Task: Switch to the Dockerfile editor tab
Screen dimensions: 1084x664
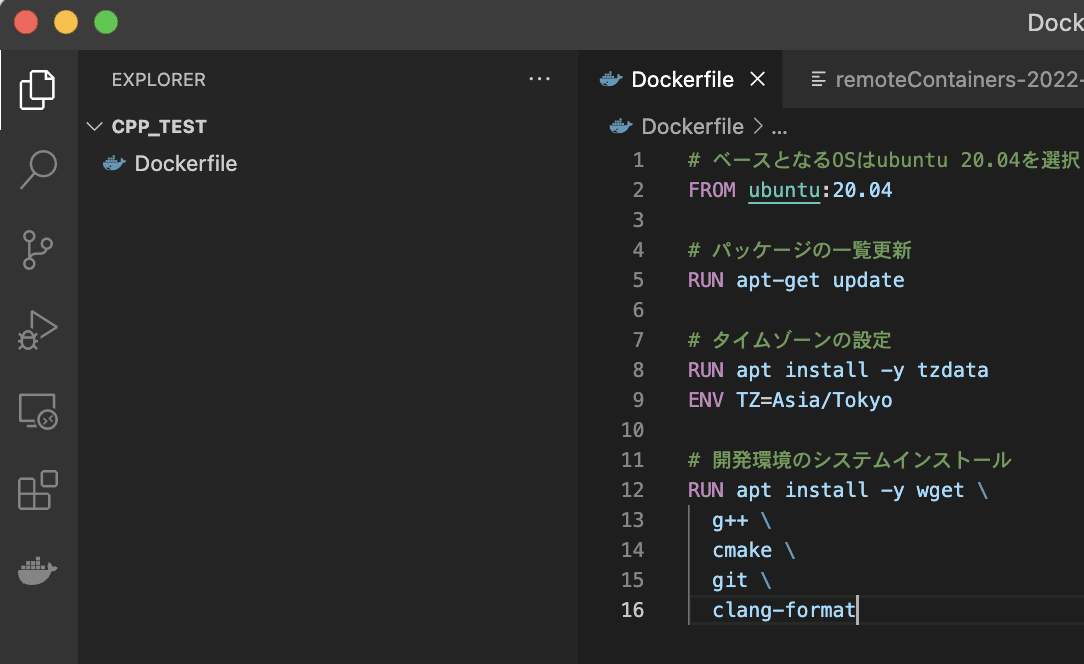Action: 682,79
